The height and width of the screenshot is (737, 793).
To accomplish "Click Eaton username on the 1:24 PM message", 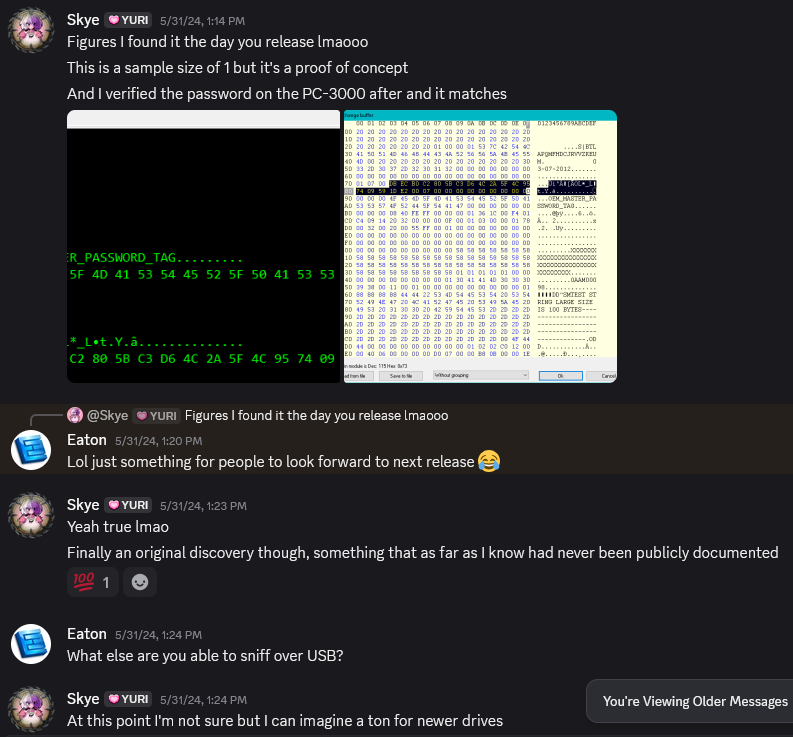I will pos(87,634).
